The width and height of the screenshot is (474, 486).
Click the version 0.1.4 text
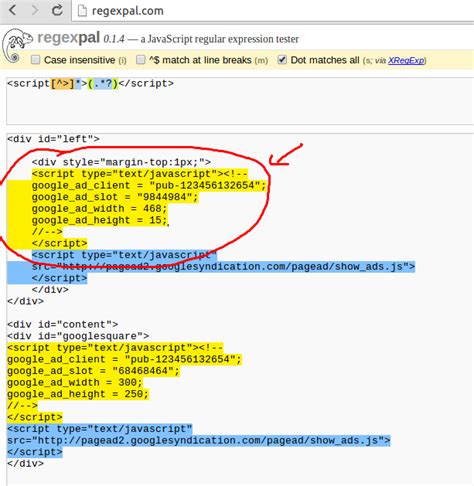pos(114,39)
